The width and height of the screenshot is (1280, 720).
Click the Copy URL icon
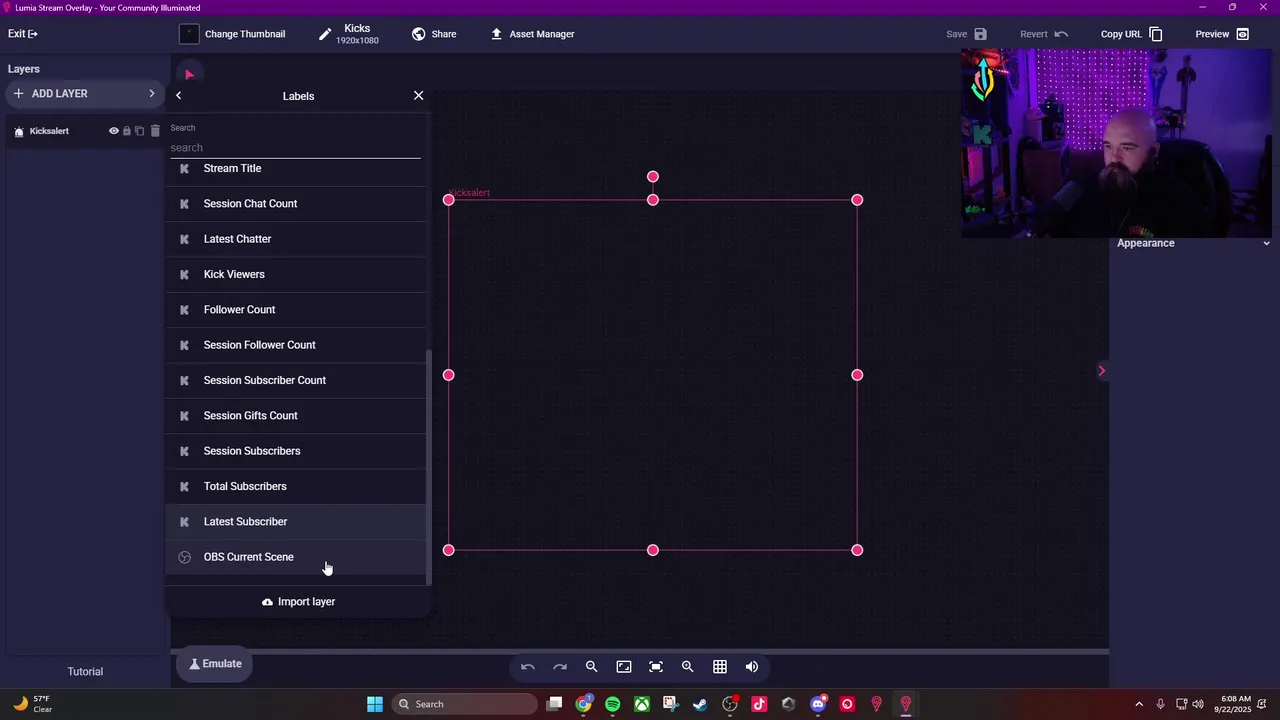tap(1155, 34)
